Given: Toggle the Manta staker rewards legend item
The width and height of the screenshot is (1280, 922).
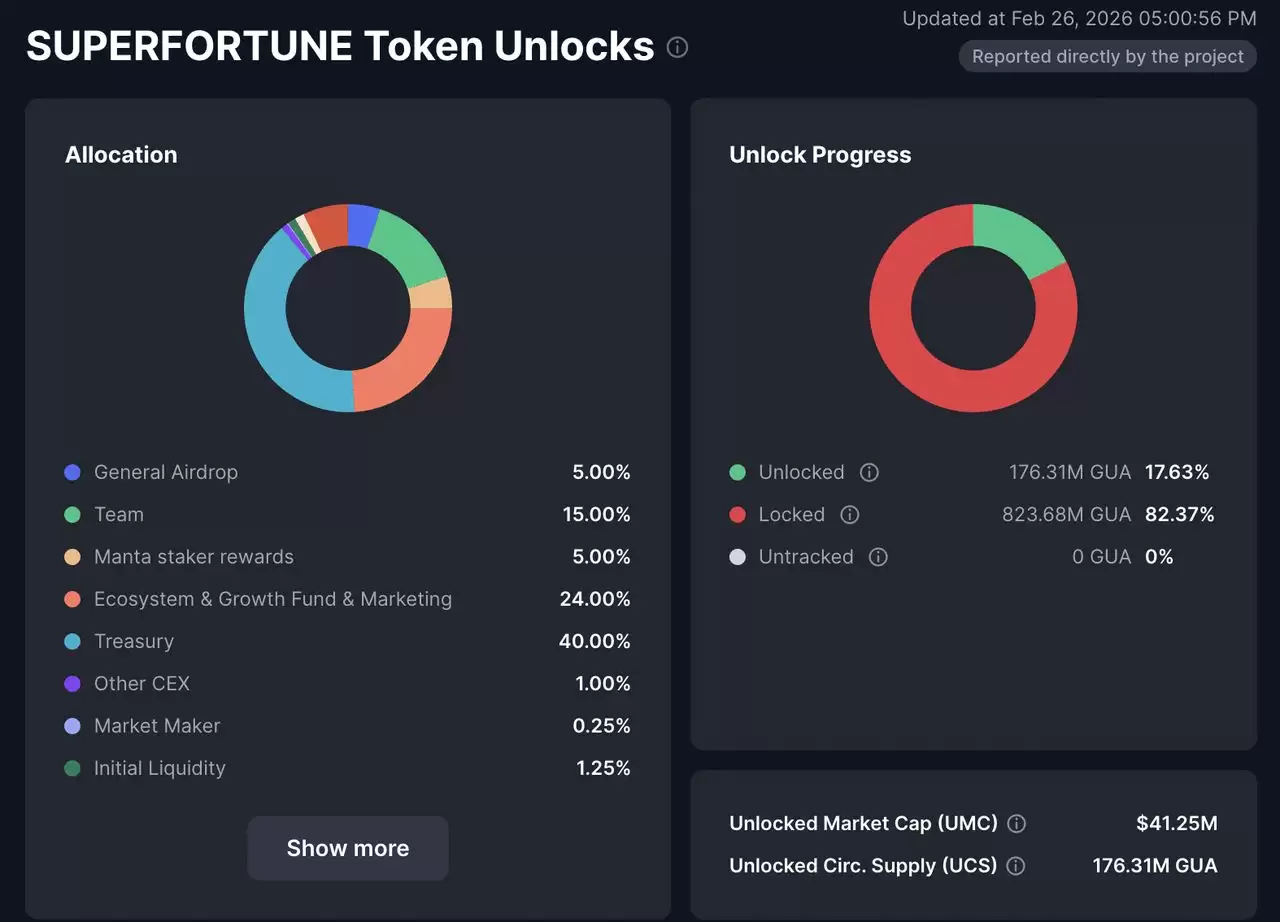Looking at the screenshot, I should [x=193, y=557].
